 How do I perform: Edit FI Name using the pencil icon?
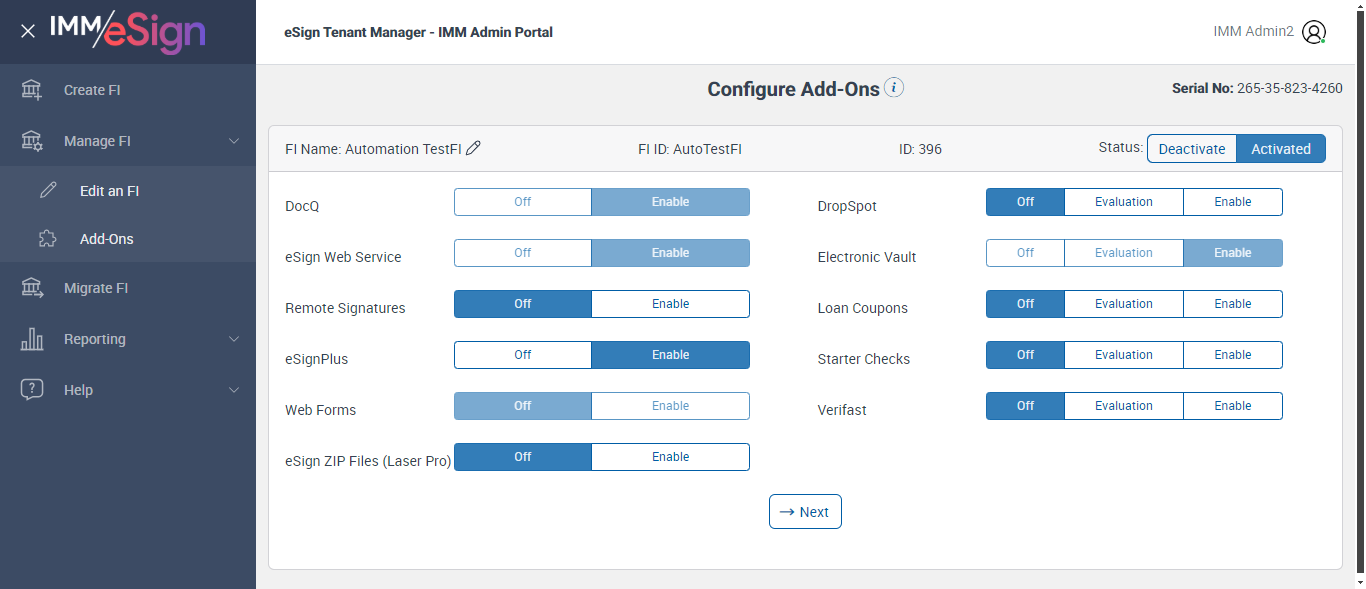474,148
